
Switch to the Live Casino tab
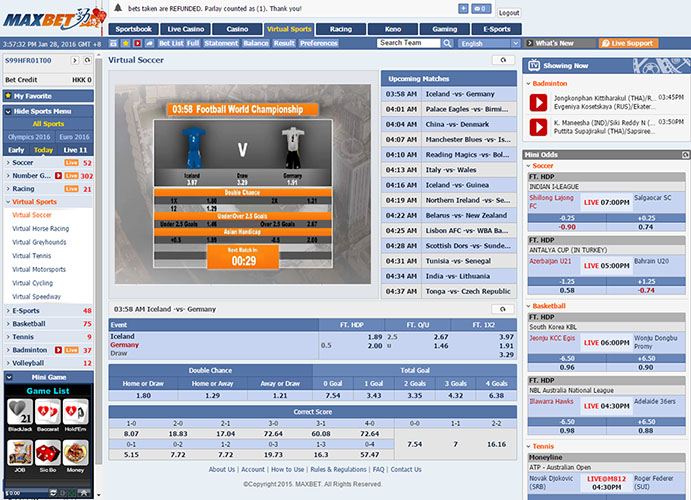[x=186, y=29]
